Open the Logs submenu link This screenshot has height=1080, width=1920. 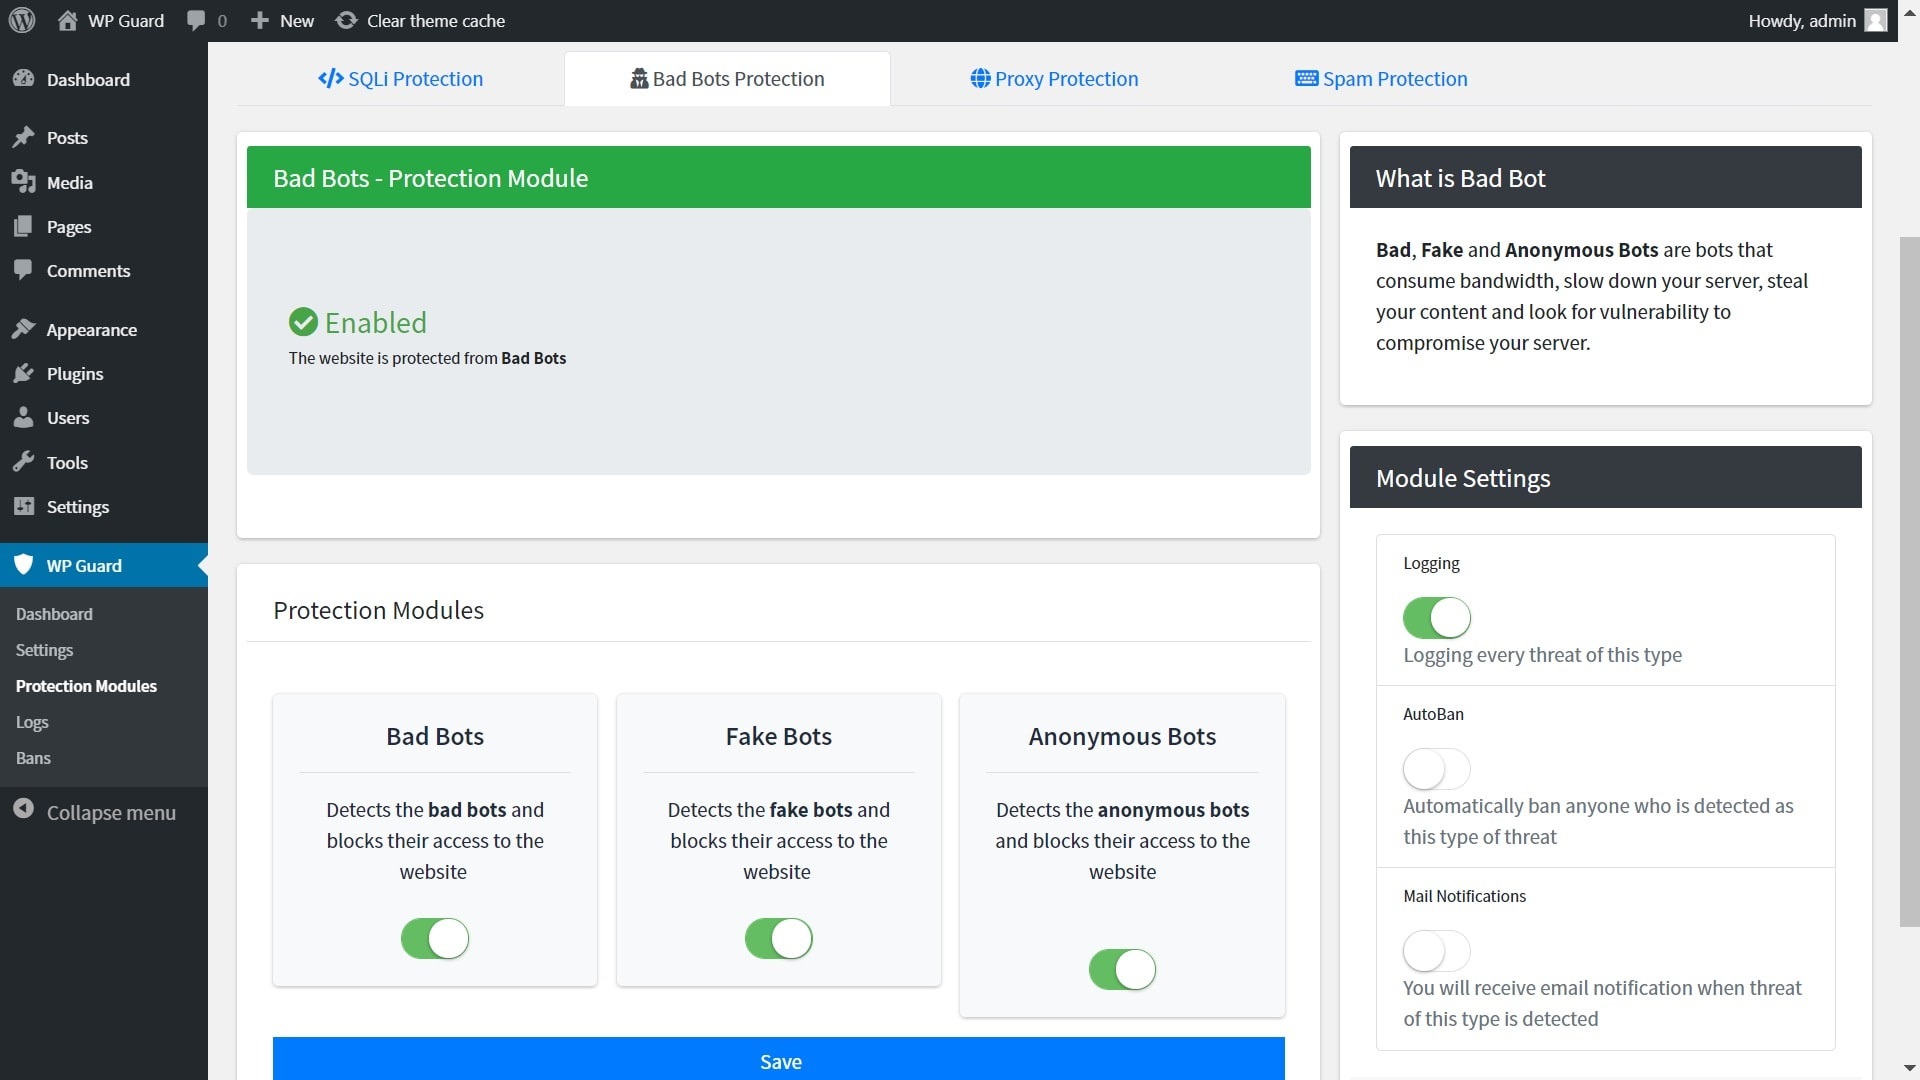tap(32, 722)
